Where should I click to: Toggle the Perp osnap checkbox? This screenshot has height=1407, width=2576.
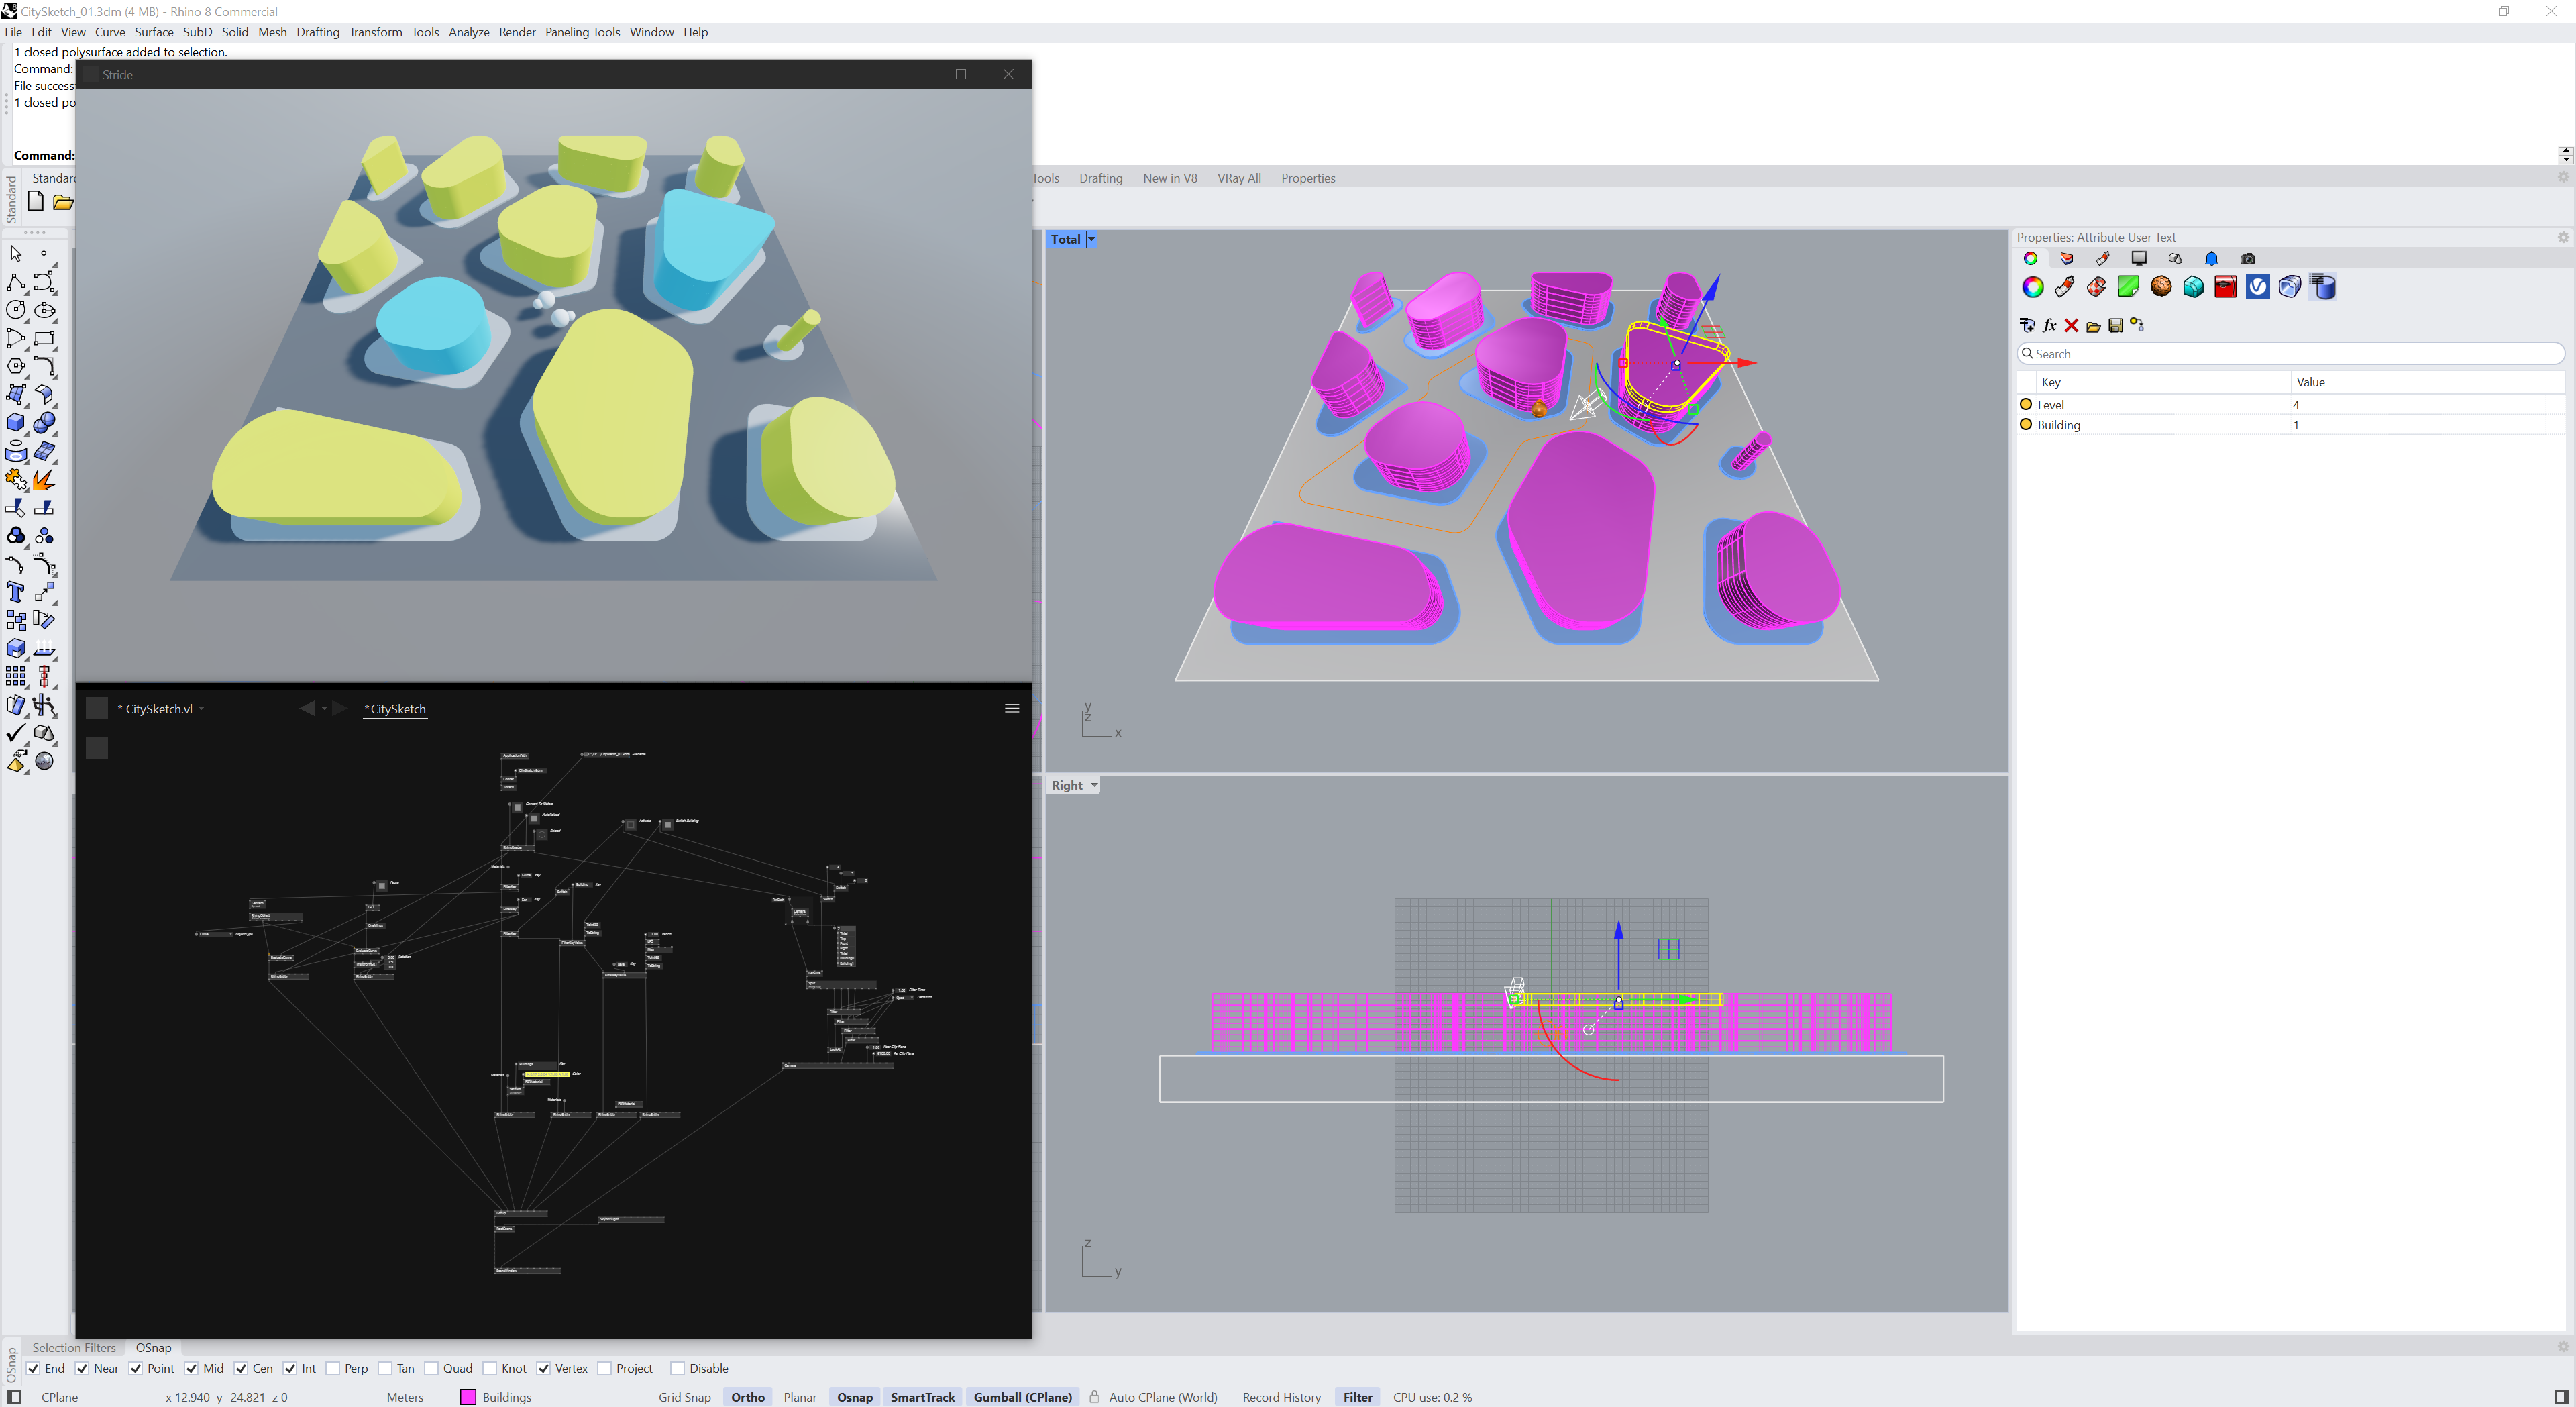point(334,1369)
